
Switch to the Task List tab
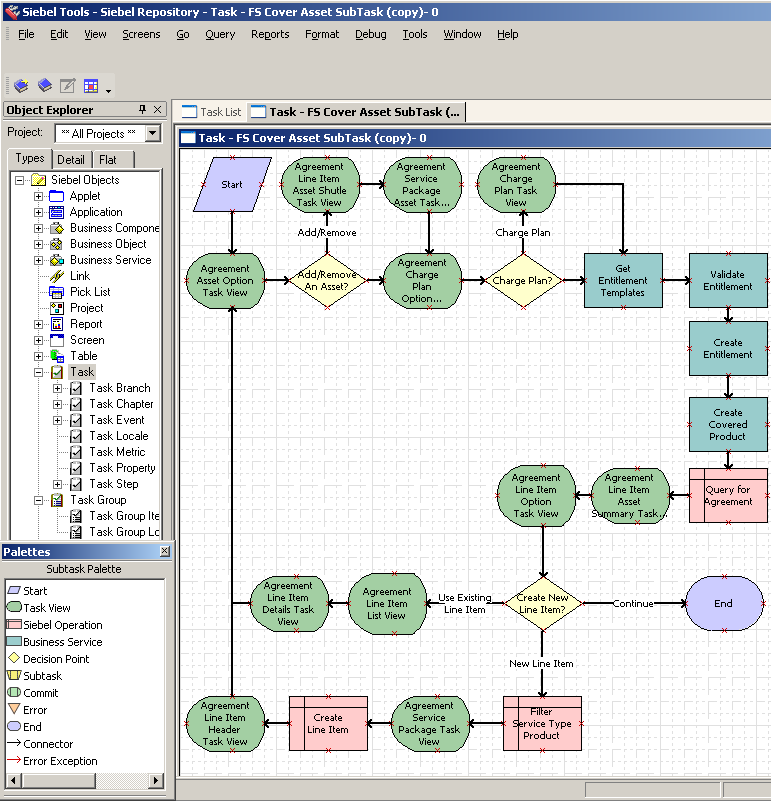(x=212, y=112)
